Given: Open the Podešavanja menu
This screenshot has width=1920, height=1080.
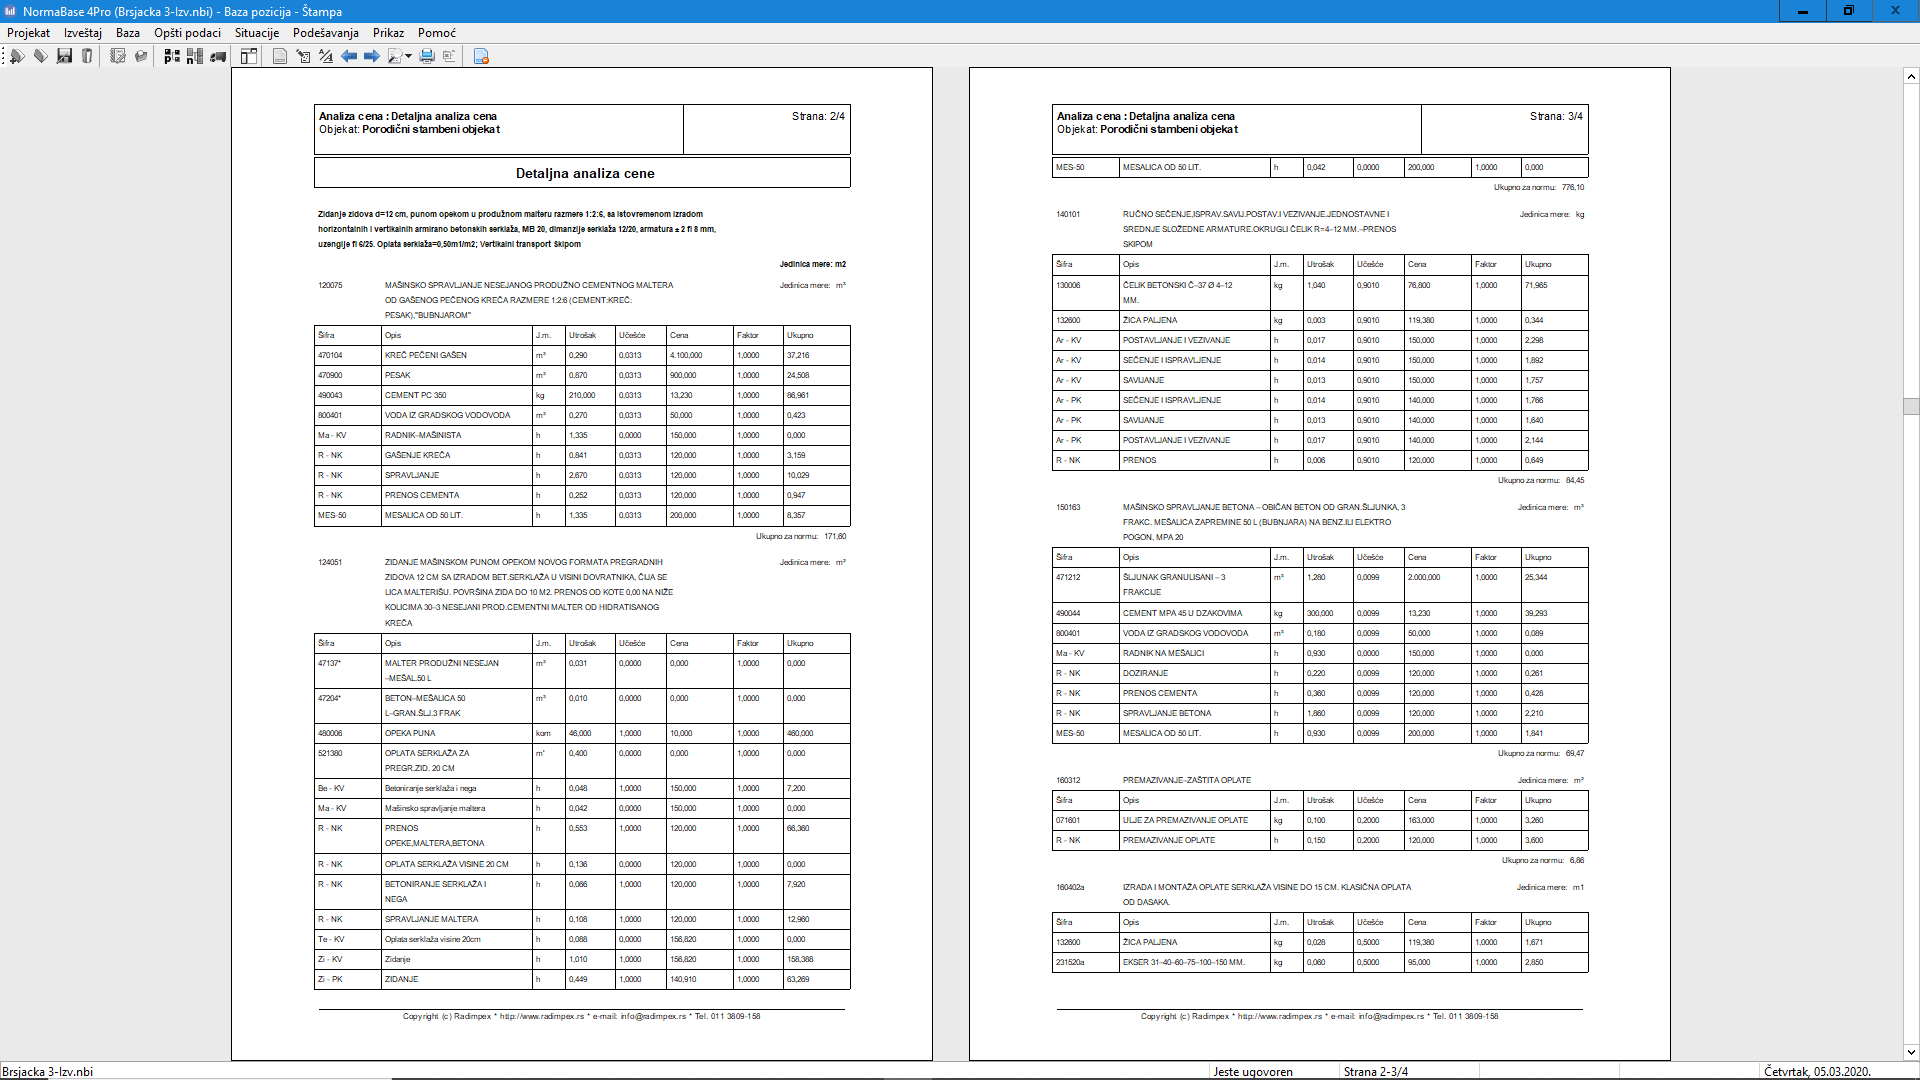Looking at the screenshot, I should pos(325,33).
